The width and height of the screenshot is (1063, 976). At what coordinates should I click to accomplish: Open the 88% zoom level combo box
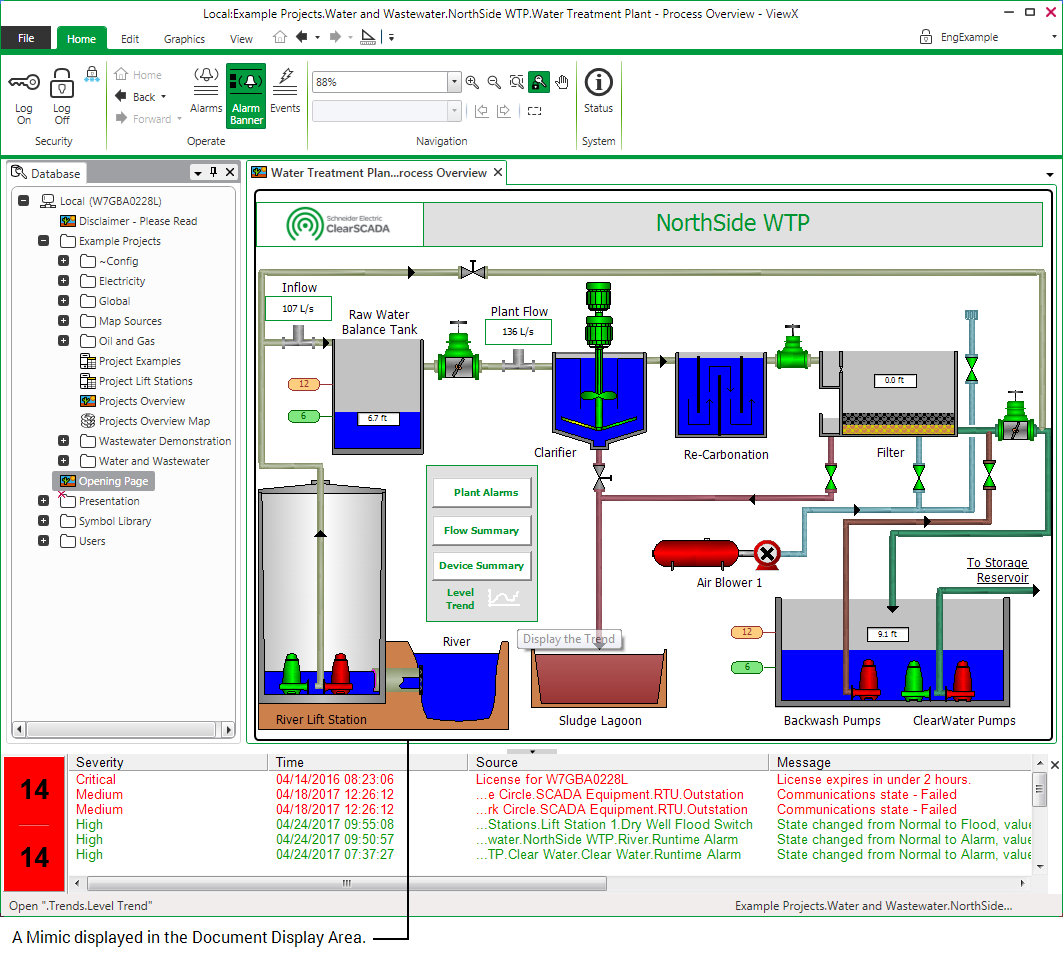pos(453,81)
